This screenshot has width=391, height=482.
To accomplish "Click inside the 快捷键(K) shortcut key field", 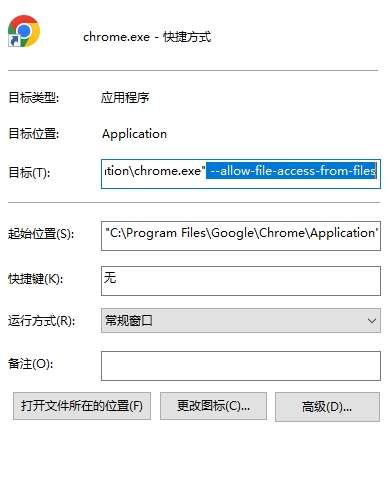I will coord(241,281).
